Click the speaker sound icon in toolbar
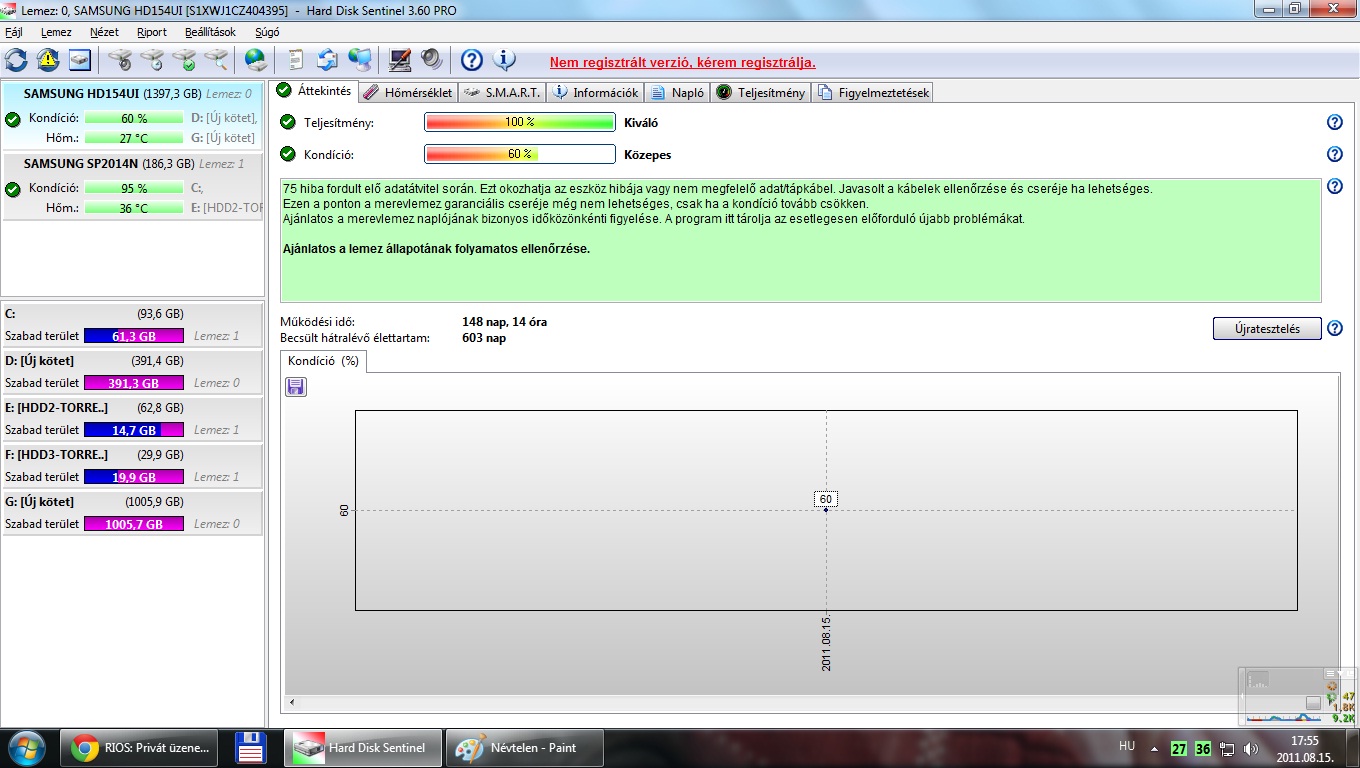 point(432,60)
